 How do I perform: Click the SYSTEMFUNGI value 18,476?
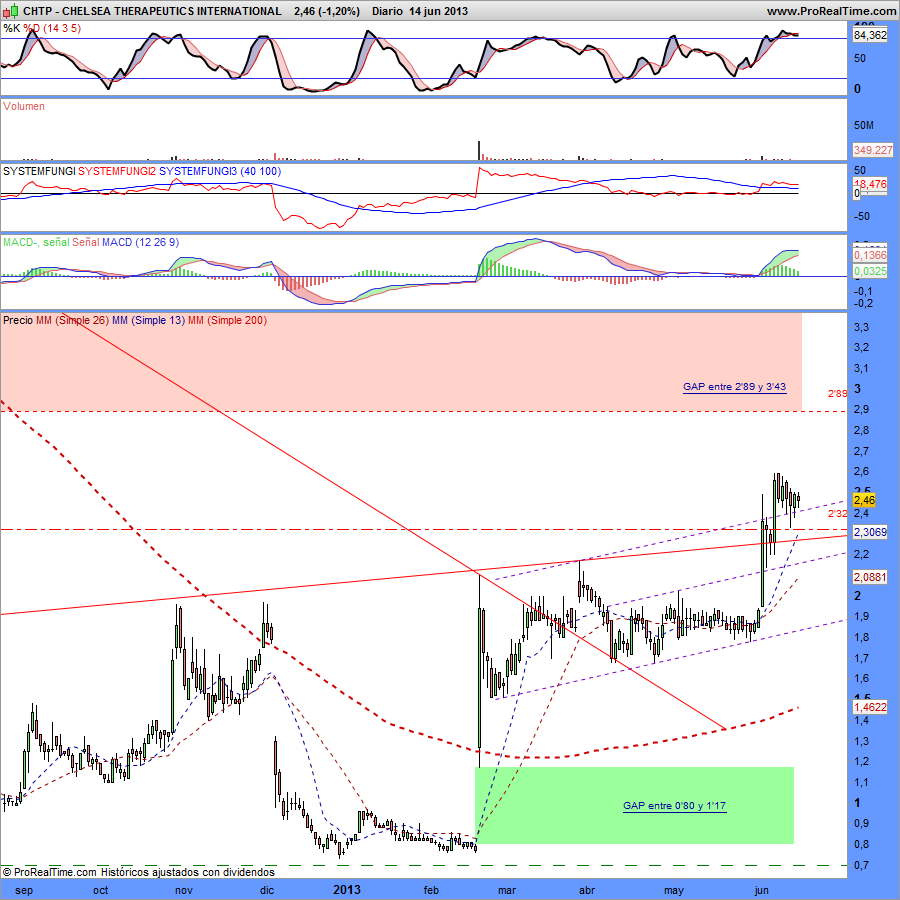pos(870,184)
